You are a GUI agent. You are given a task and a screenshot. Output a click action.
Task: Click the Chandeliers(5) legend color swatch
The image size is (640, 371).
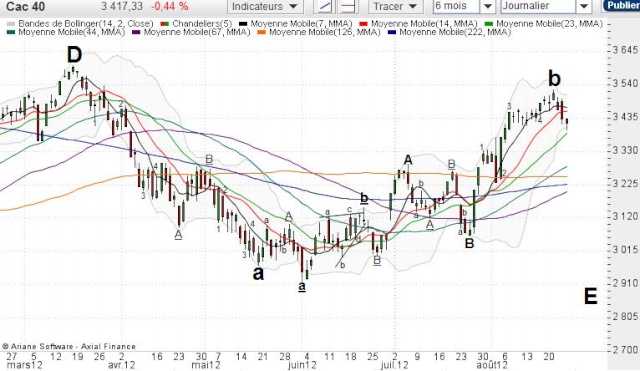(x=165, y=24)
